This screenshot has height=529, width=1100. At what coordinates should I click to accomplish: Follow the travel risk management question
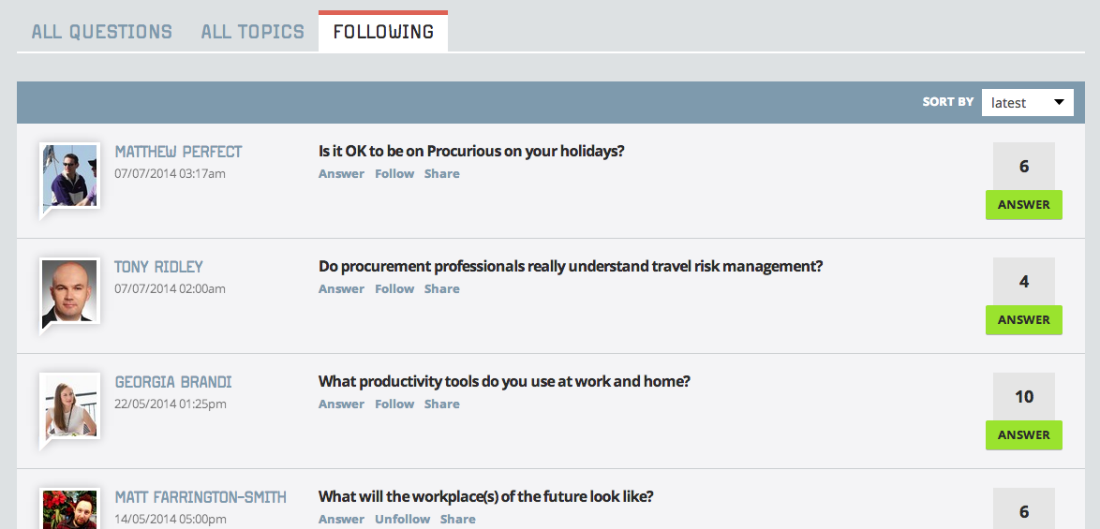pos(394,289)
